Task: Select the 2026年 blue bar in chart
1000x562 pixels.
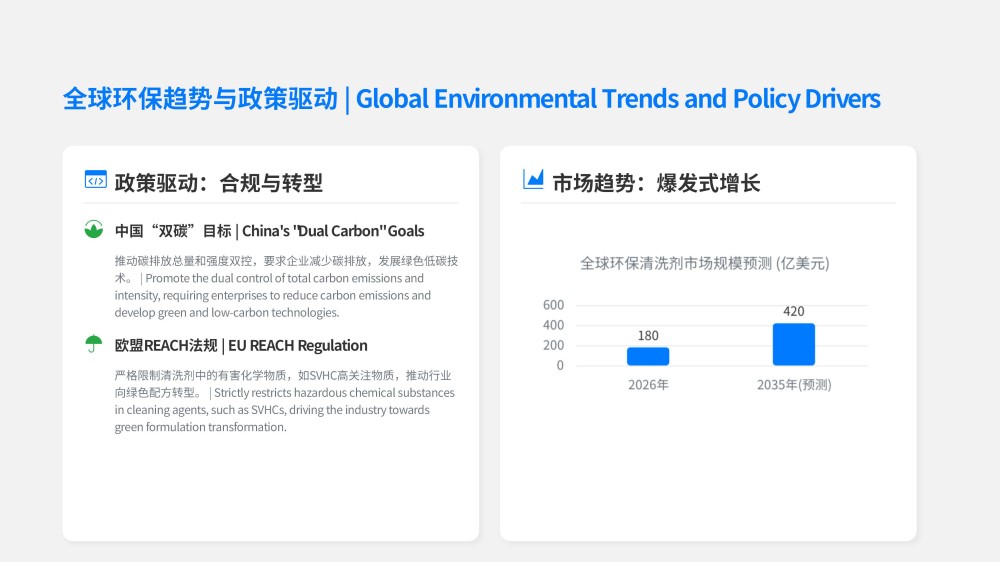Action: 648,356
